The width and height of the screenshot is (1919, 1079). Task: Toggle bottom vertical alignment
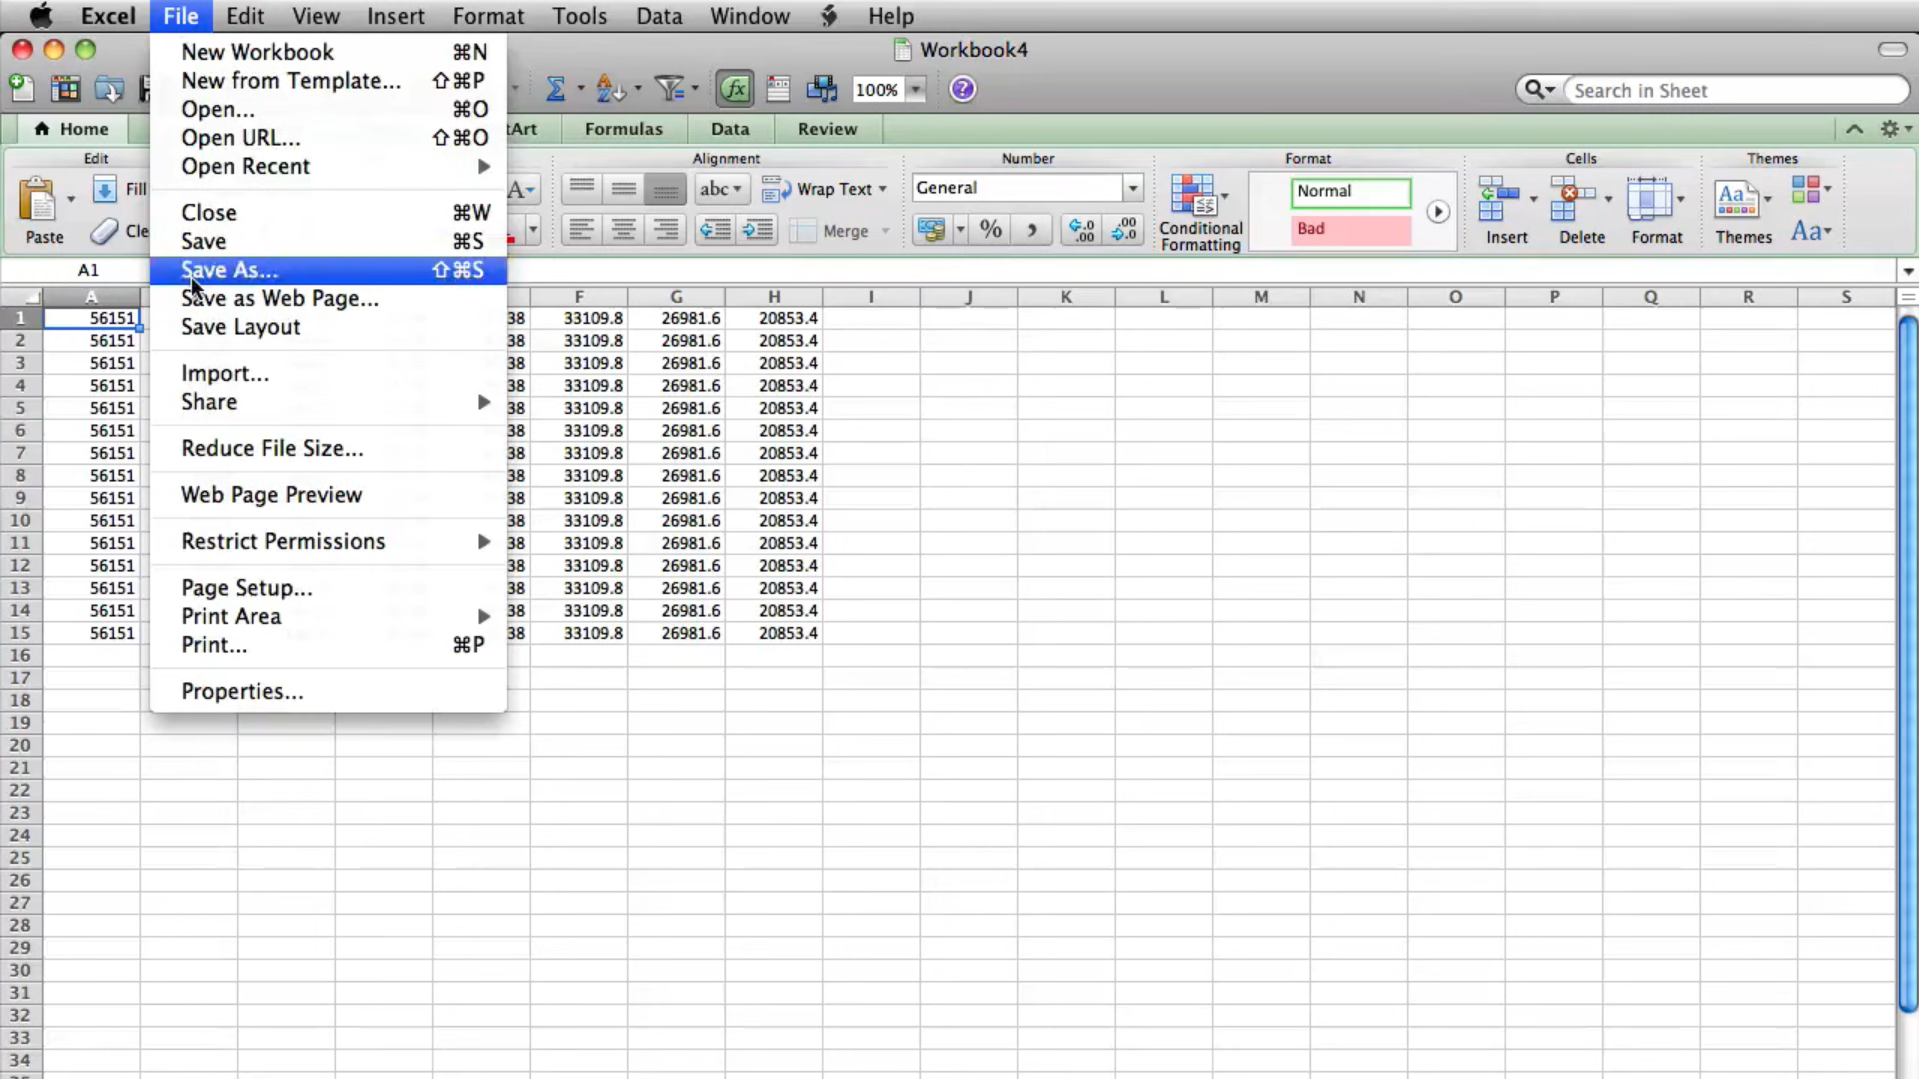pyautogui.click(x=665, y=188)
